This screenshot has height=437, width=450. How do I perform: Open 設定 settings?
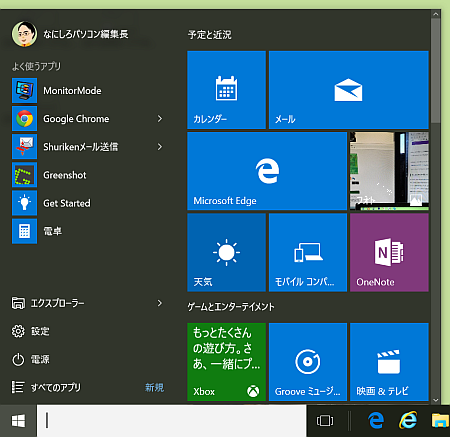click(x=31, y=331)
